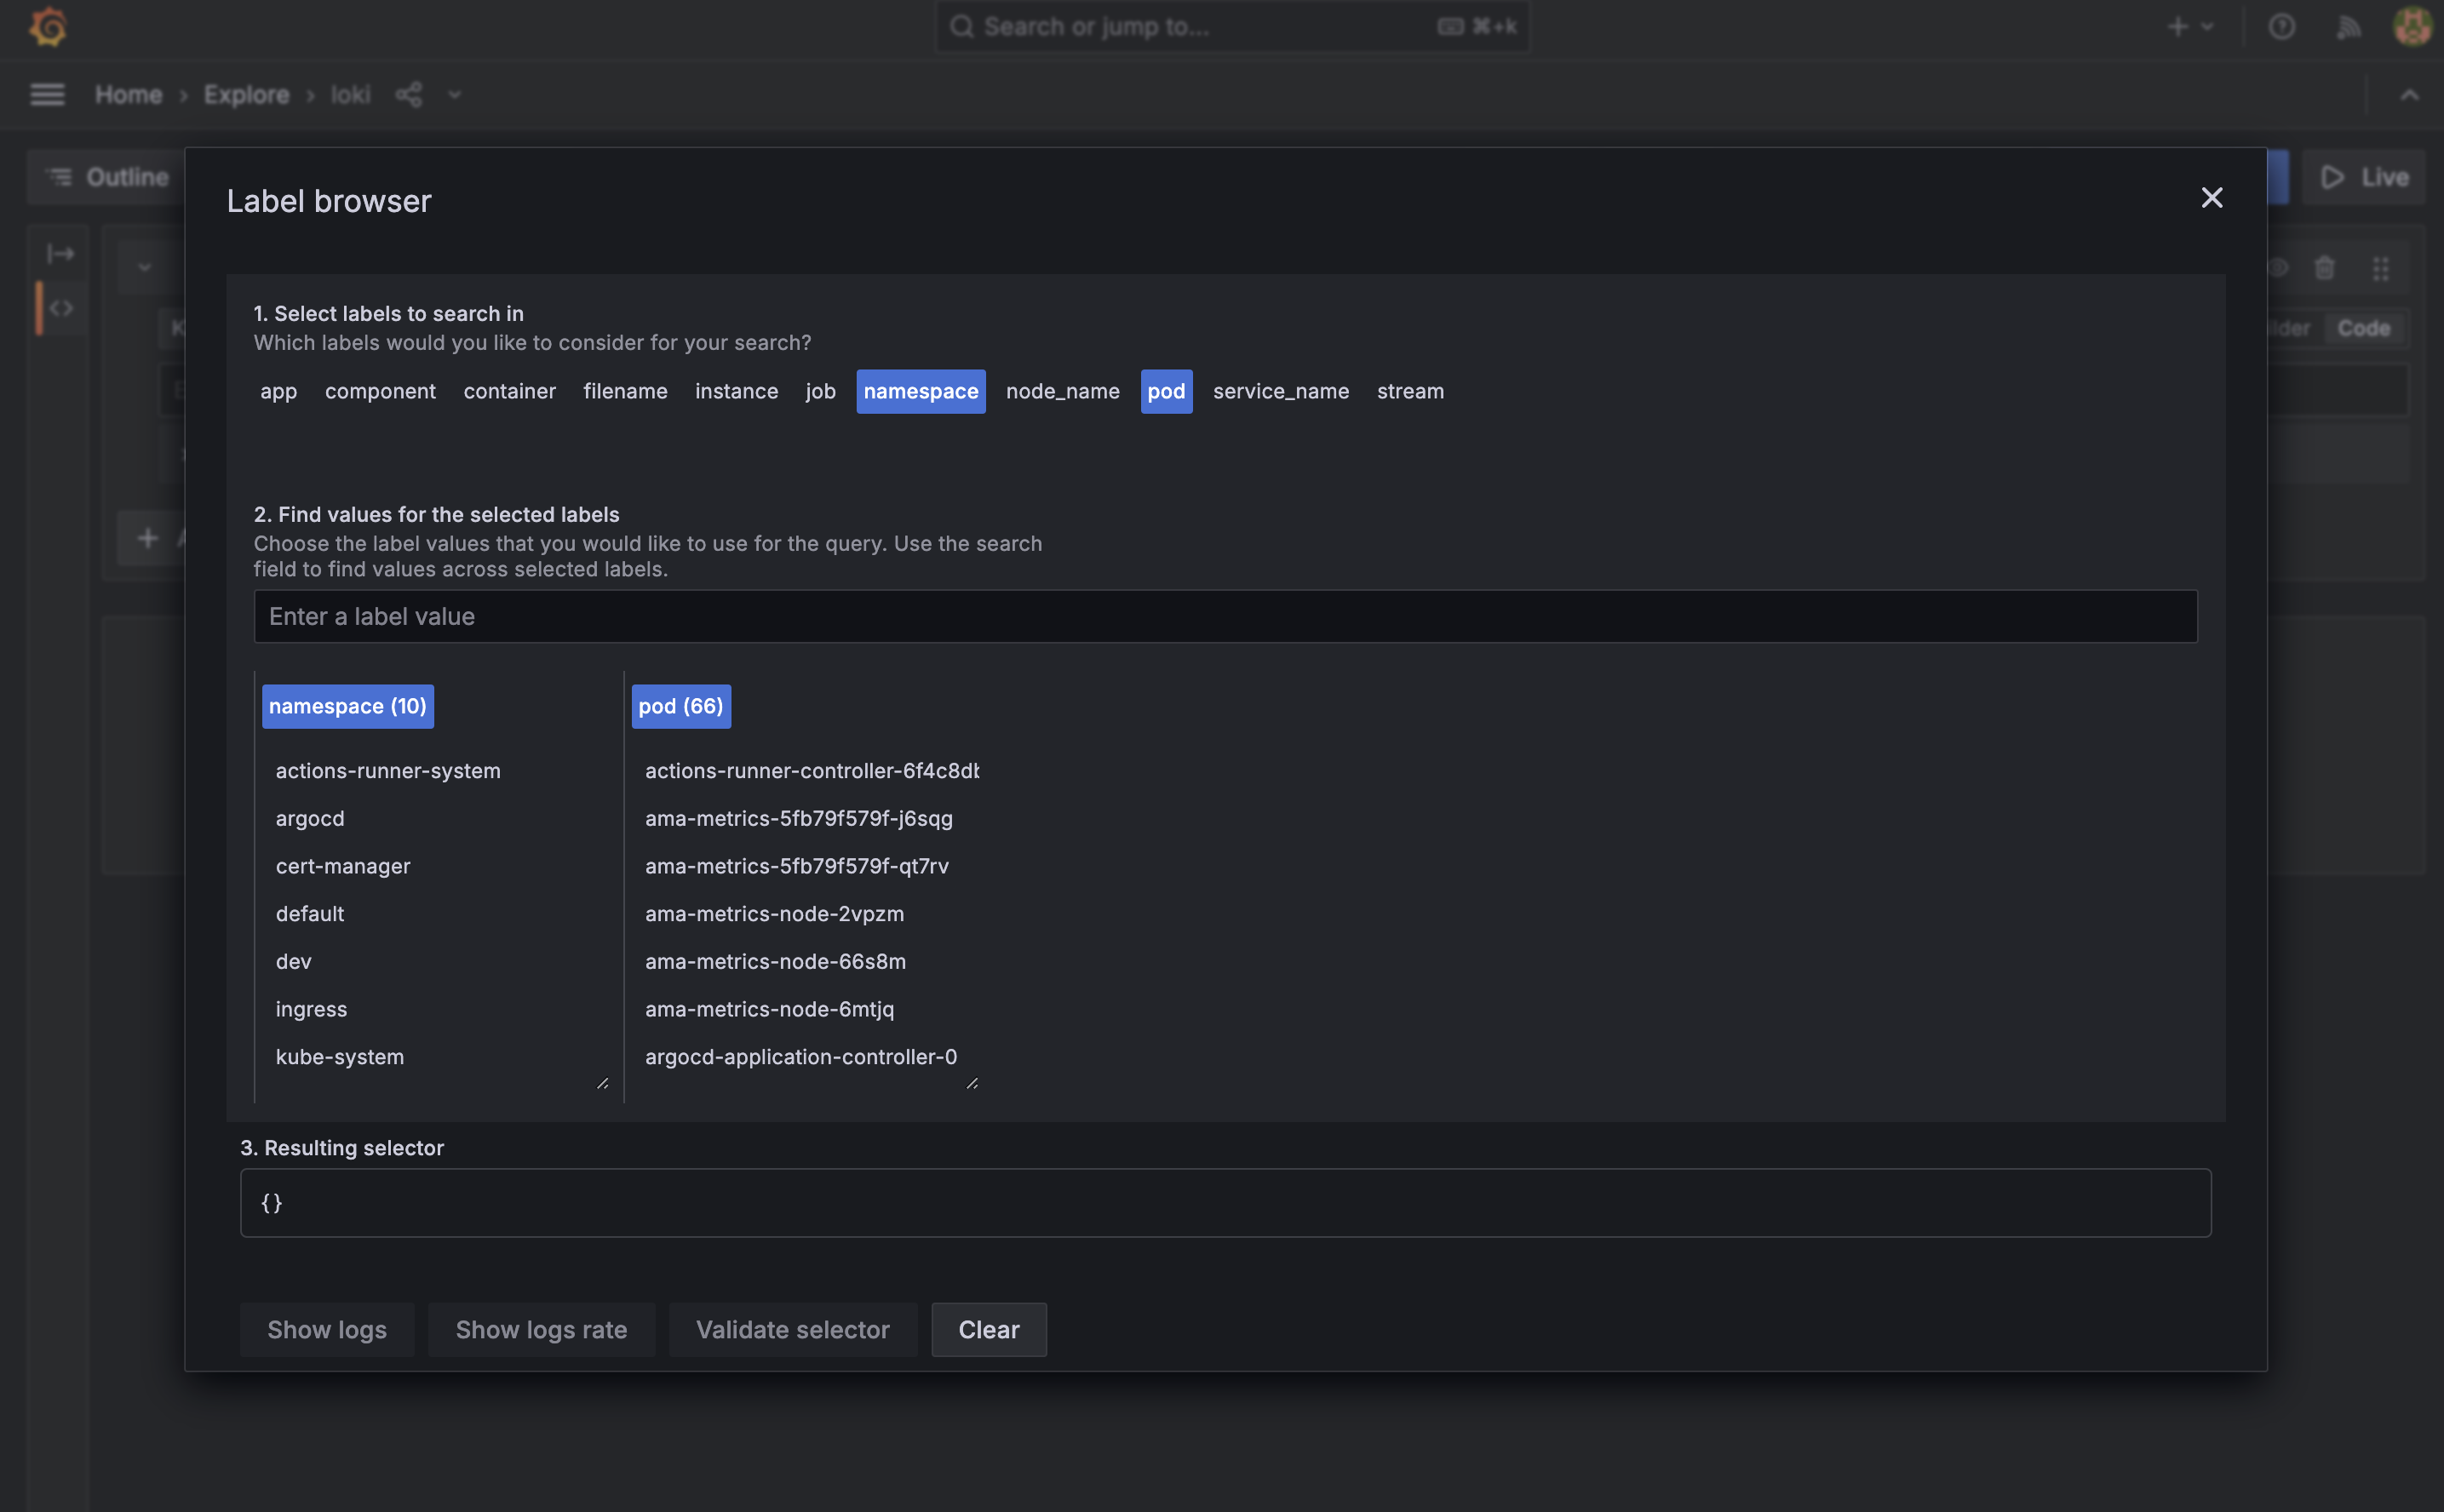Open the hamburger navigation menu
Viewport: 2444px width, 1512px height.
pyautogui.click(x=47, y=95)
